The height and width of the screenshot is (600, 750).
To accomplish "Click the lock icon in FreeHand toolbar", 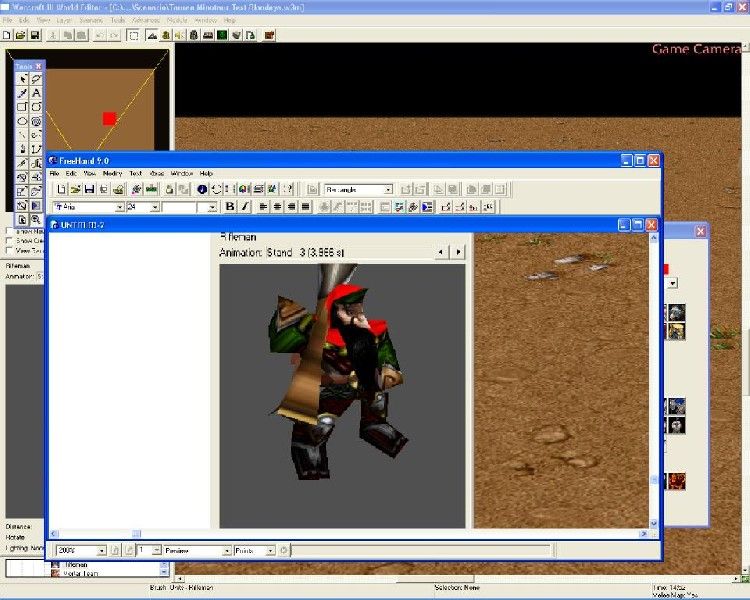I will coord(169,189).
